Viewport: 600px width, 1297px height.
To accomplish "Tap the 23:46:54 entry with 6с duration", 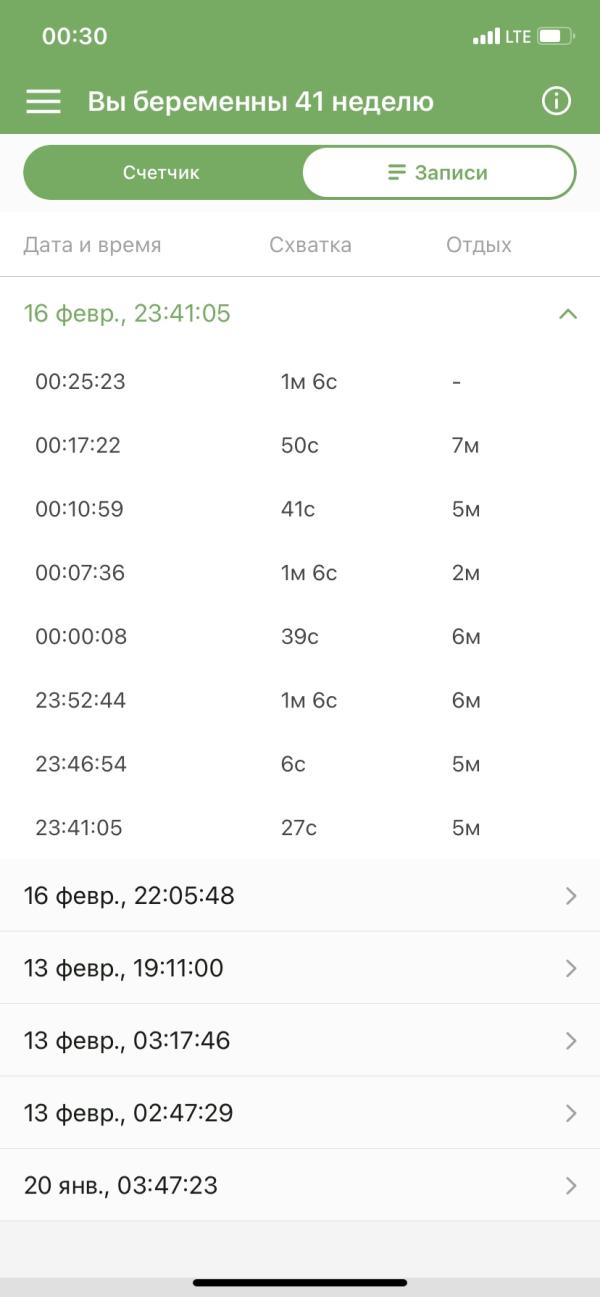I will tap(300, 765).
